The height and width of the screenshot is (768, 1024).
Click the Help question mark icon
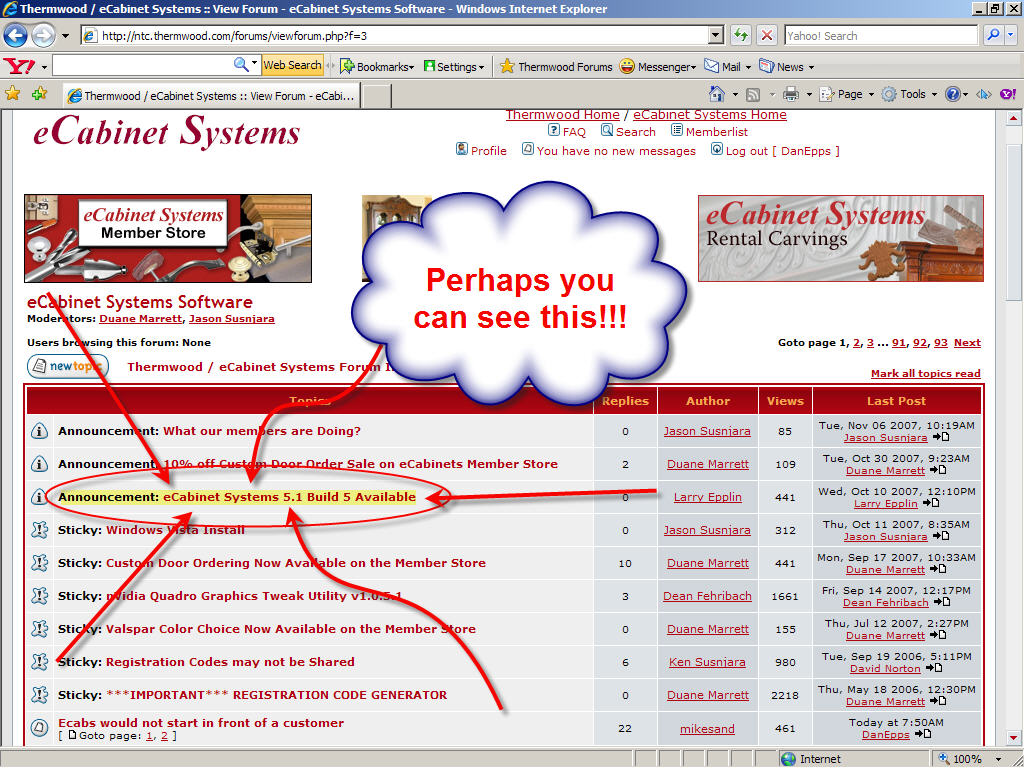tap(952, 95)
